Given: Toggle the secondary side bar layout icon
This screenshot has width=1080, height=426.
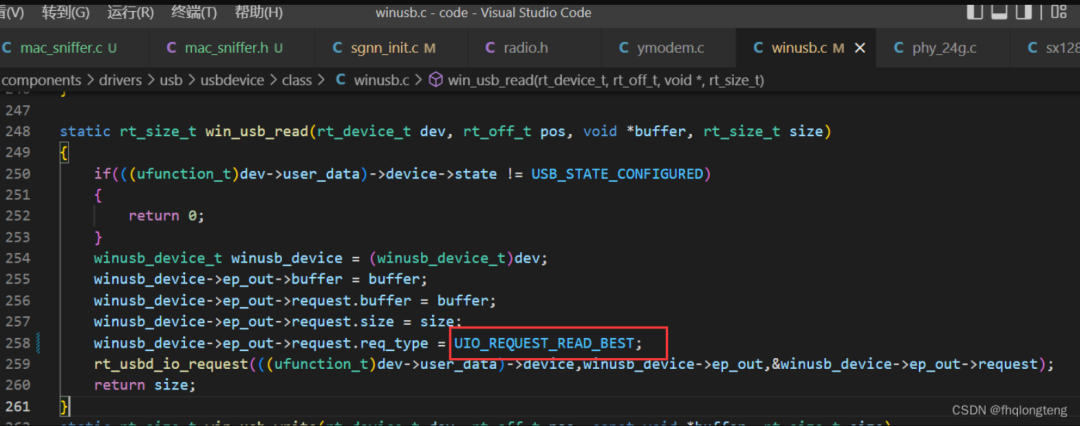Looking at the screenshot, I should [1025, 11].
